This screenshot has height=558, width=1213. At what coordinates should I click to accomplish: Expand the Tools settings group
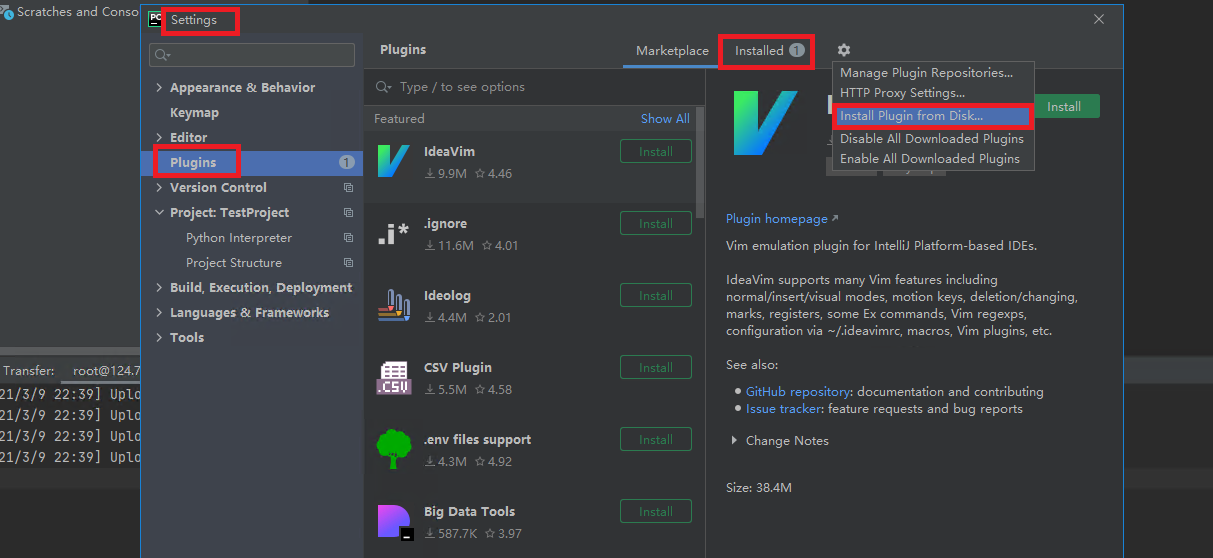(x=160, y=337)
